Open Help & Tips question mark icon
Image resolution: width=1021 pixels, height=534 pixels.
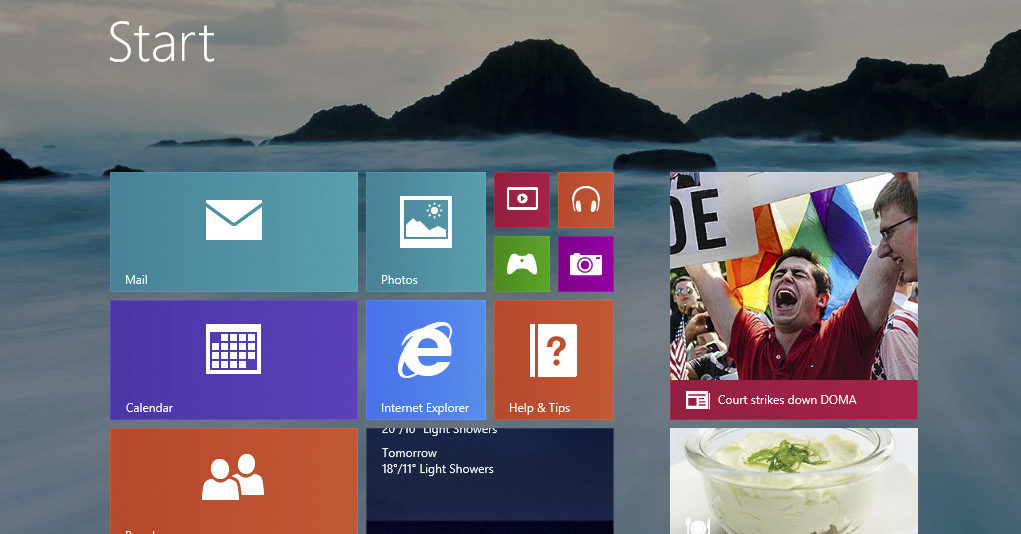[x=553, y=350]
